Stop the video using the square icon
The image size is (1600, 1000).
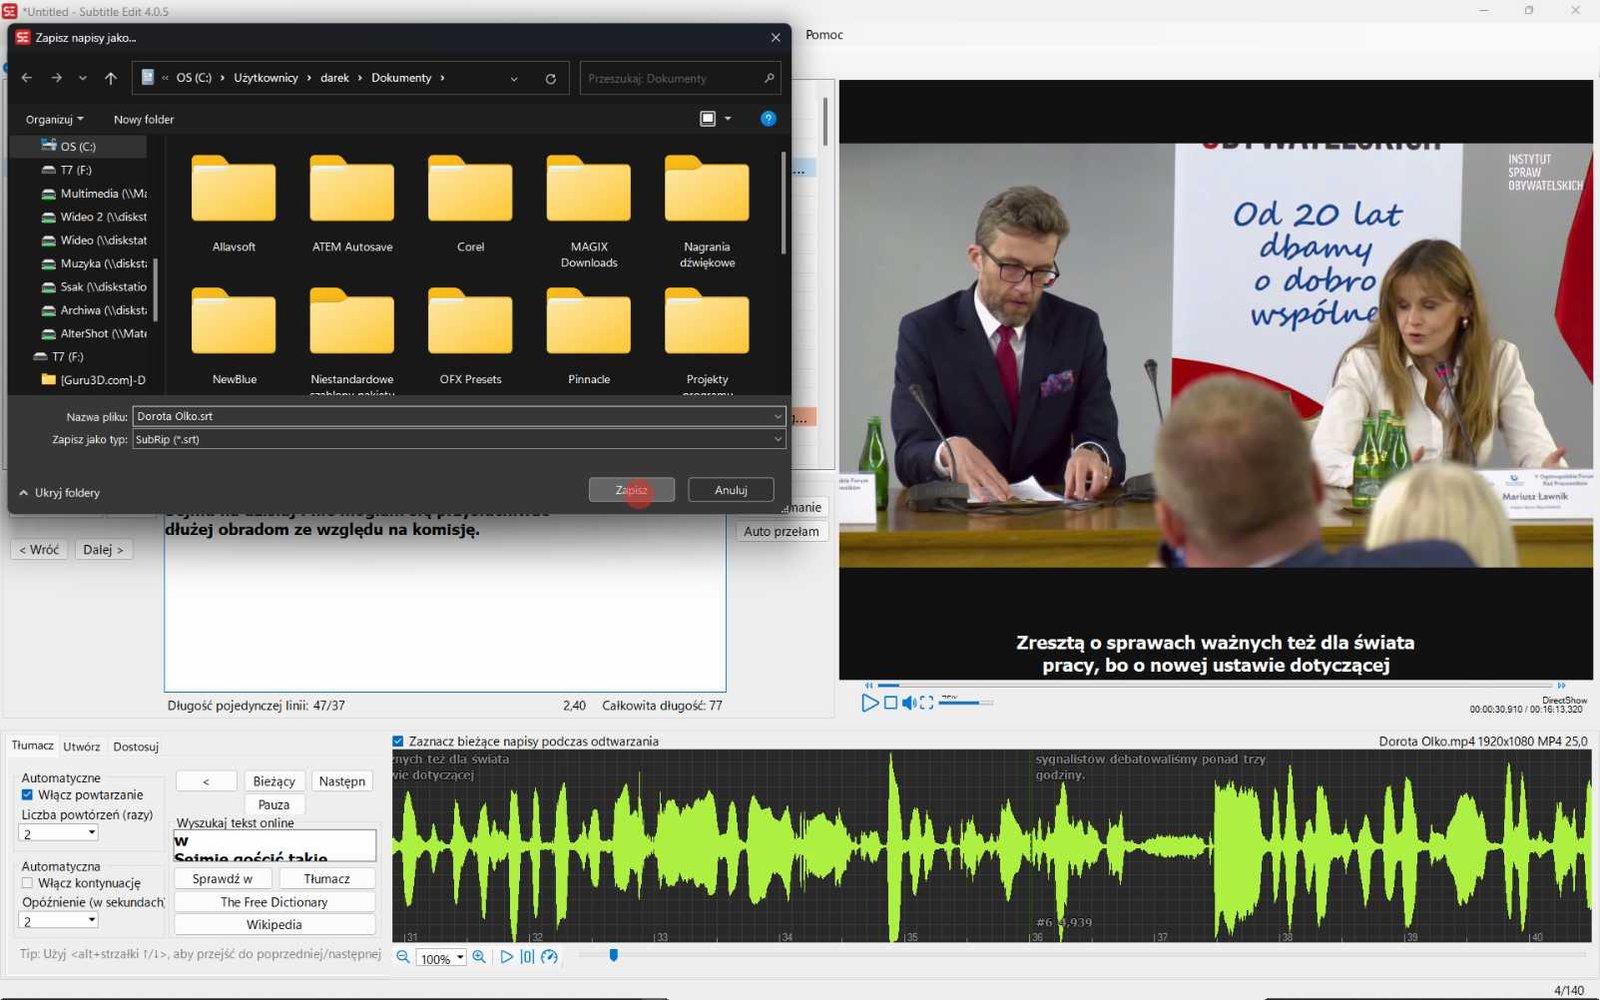[x=890, y=703]
